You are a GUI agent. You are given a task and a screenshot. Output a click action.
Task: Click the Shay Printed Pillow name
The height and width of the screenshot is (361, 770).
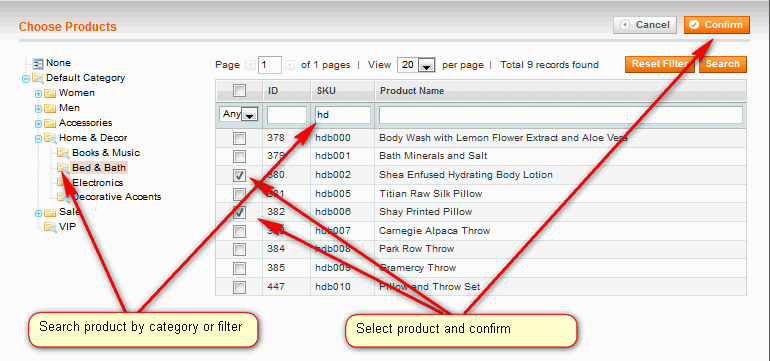425,212
